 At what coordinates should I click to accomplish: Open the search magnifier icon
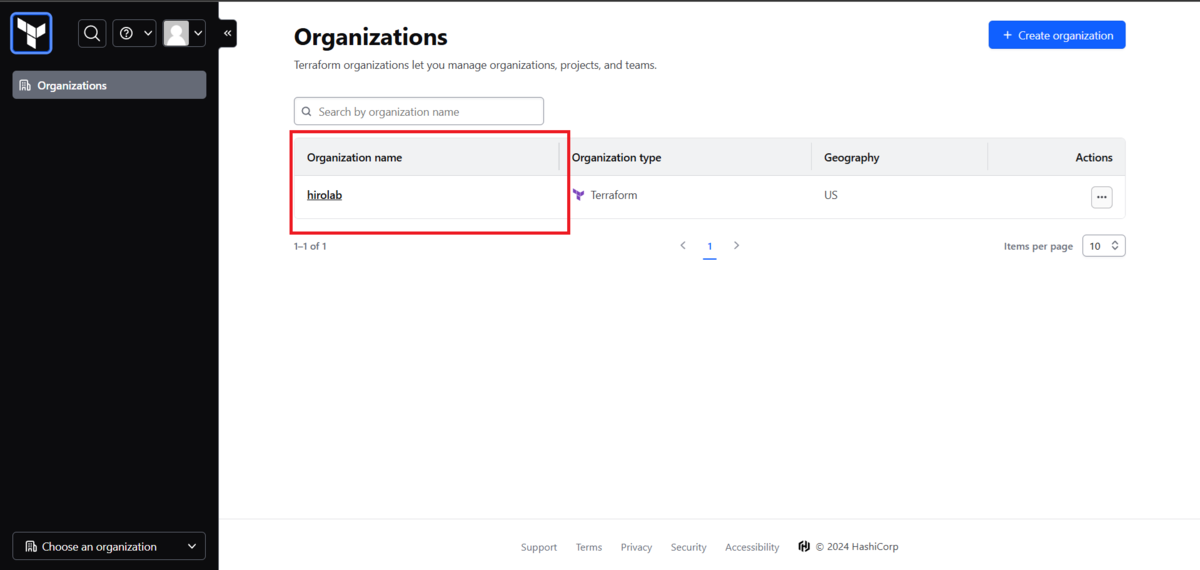pyautogui.click(x=92, y=33)
